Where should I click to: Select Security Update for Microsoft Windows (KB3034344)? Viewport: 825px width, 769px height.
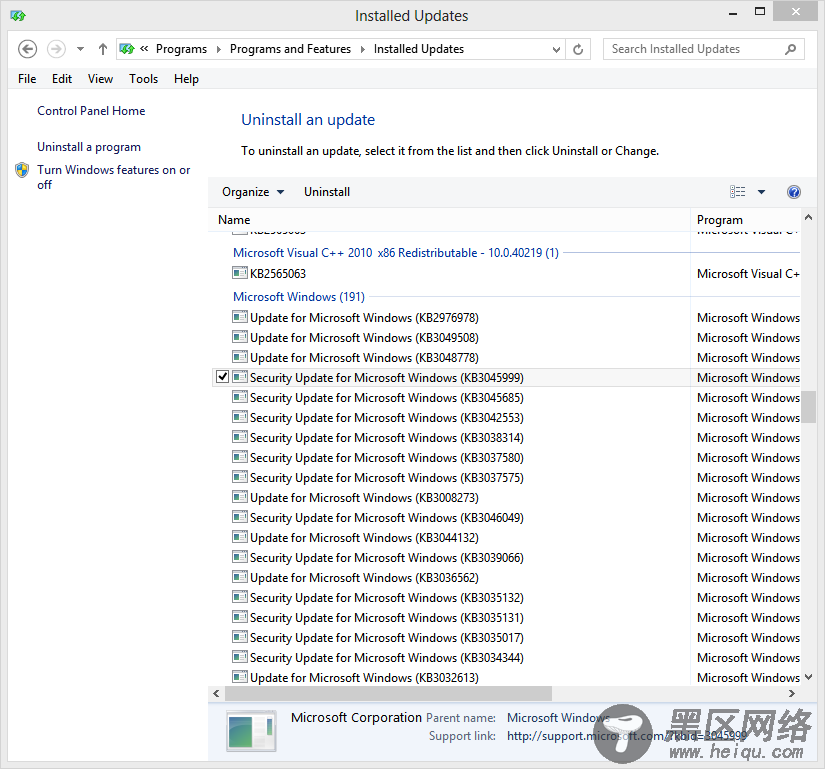pyautogui.click(x=387, y=657)
